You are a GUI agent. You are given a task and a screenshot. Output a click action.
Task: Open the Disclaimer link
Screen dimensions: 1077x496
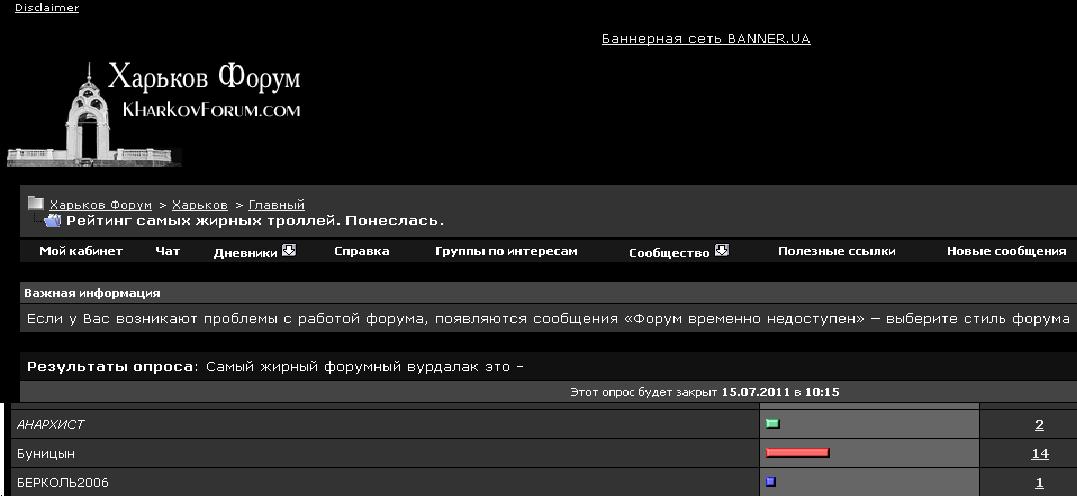47,8
